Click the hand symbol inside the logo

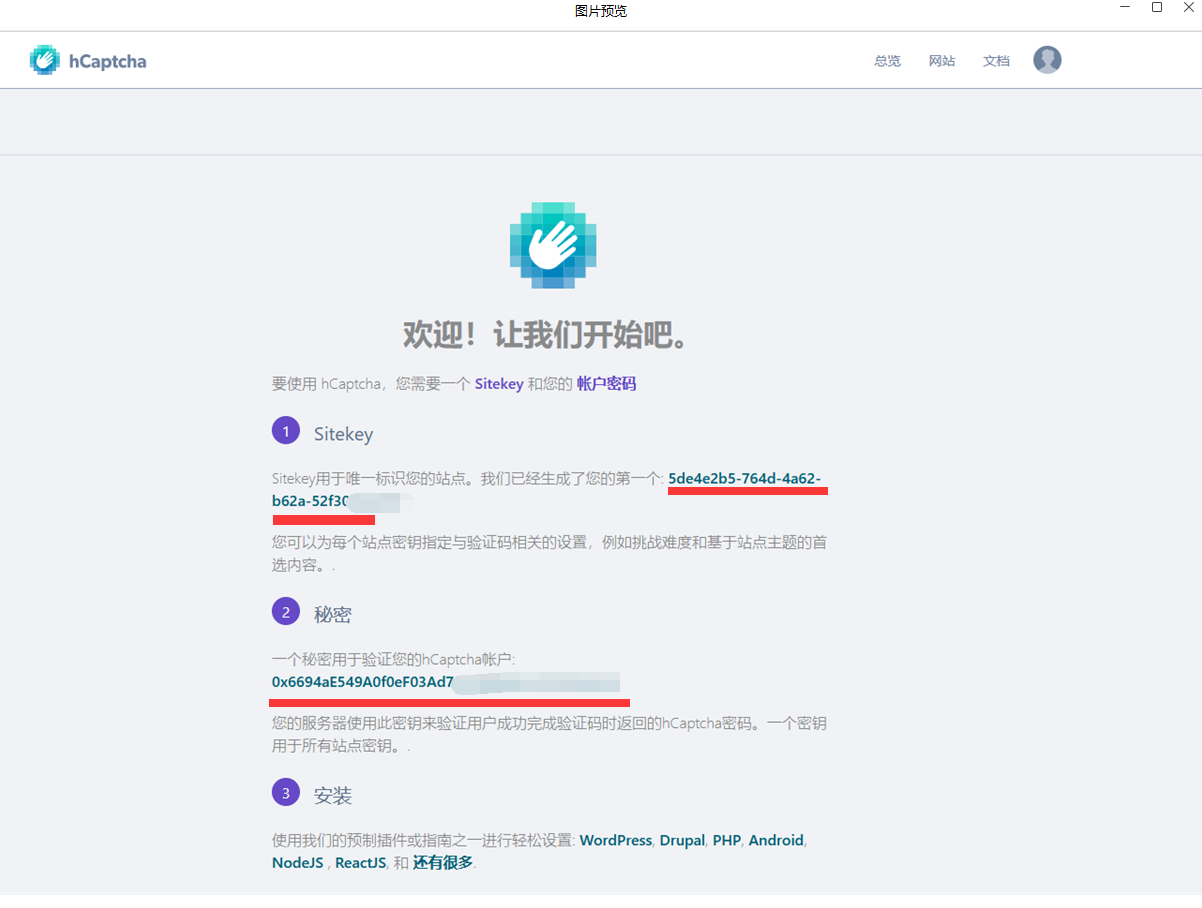(x=44, y=59)
